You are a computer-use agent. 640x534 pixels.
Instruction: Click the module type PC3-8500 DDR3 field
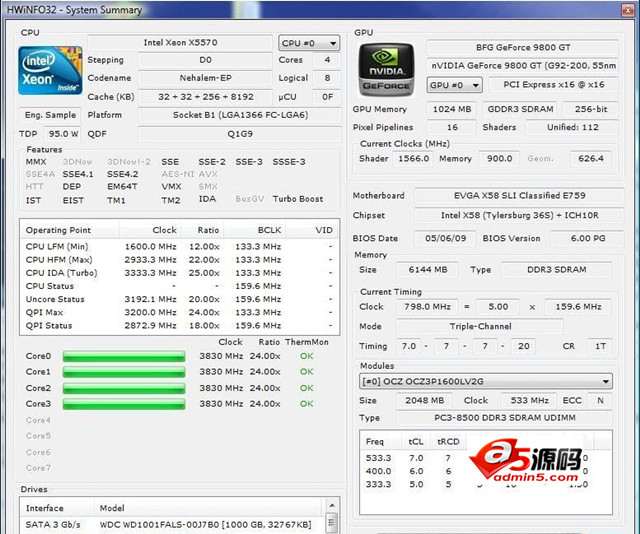[x=504, y=418]
